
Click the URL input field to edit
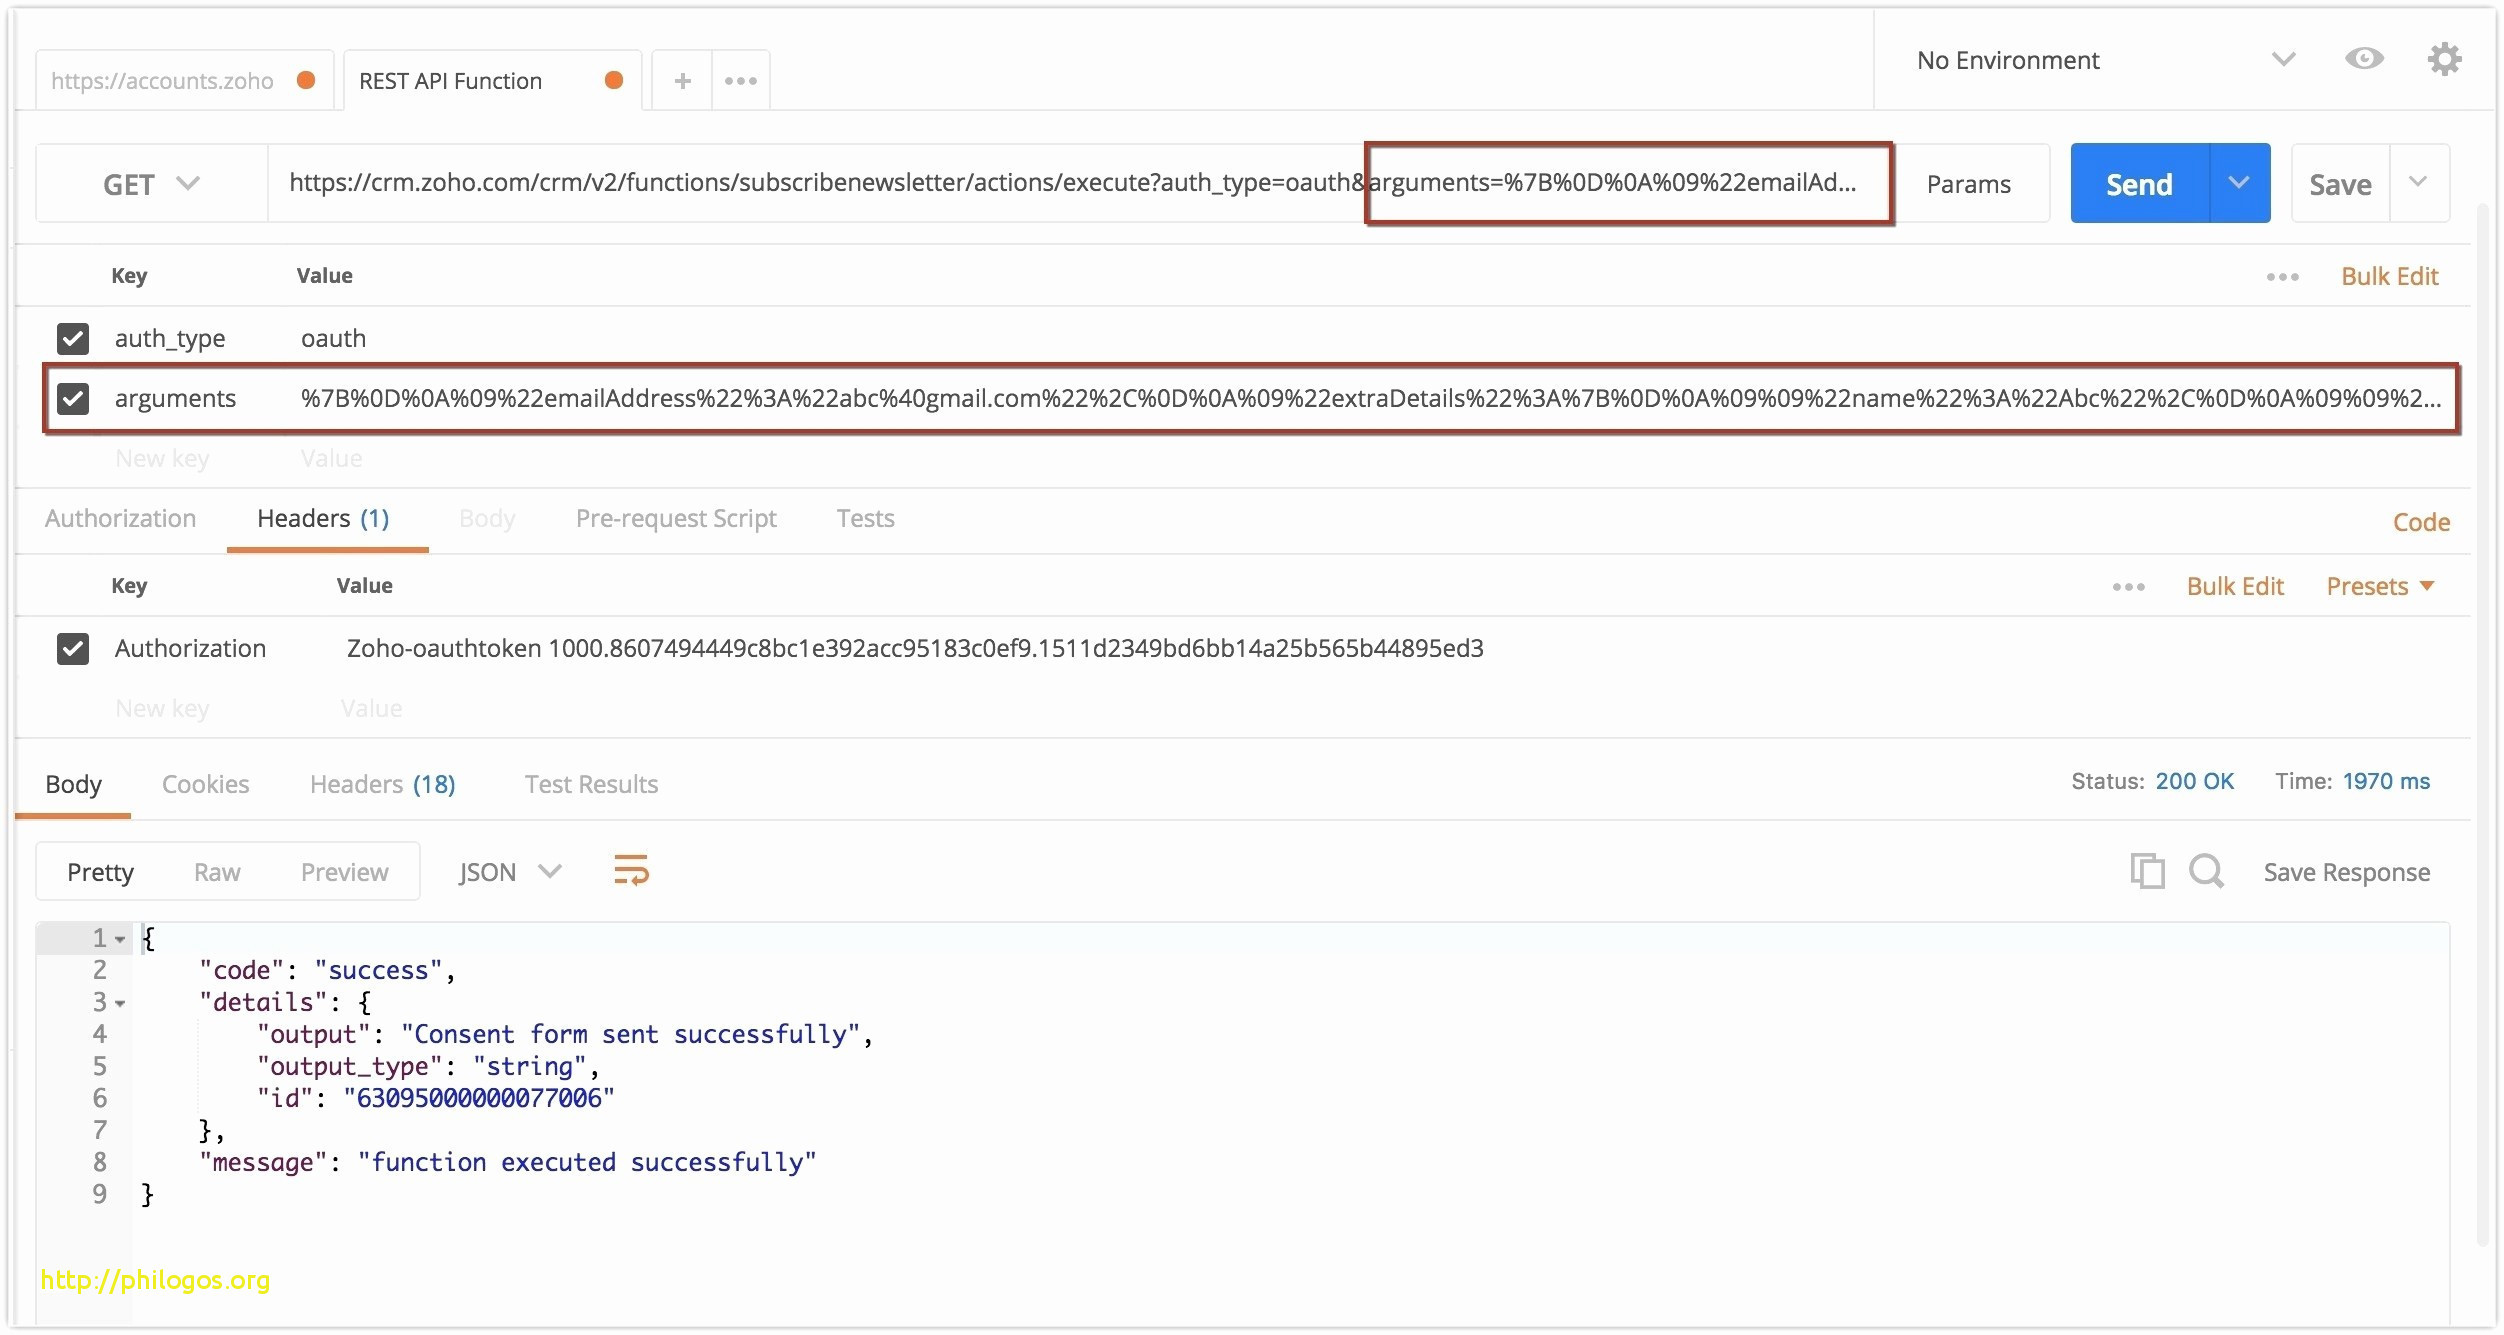pyautogui.click(x=1073, y=184)
